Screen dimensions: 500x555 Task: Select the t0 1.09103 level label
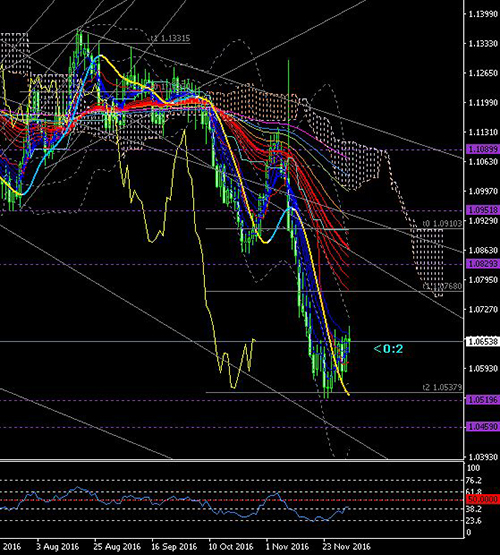[442, 224]
